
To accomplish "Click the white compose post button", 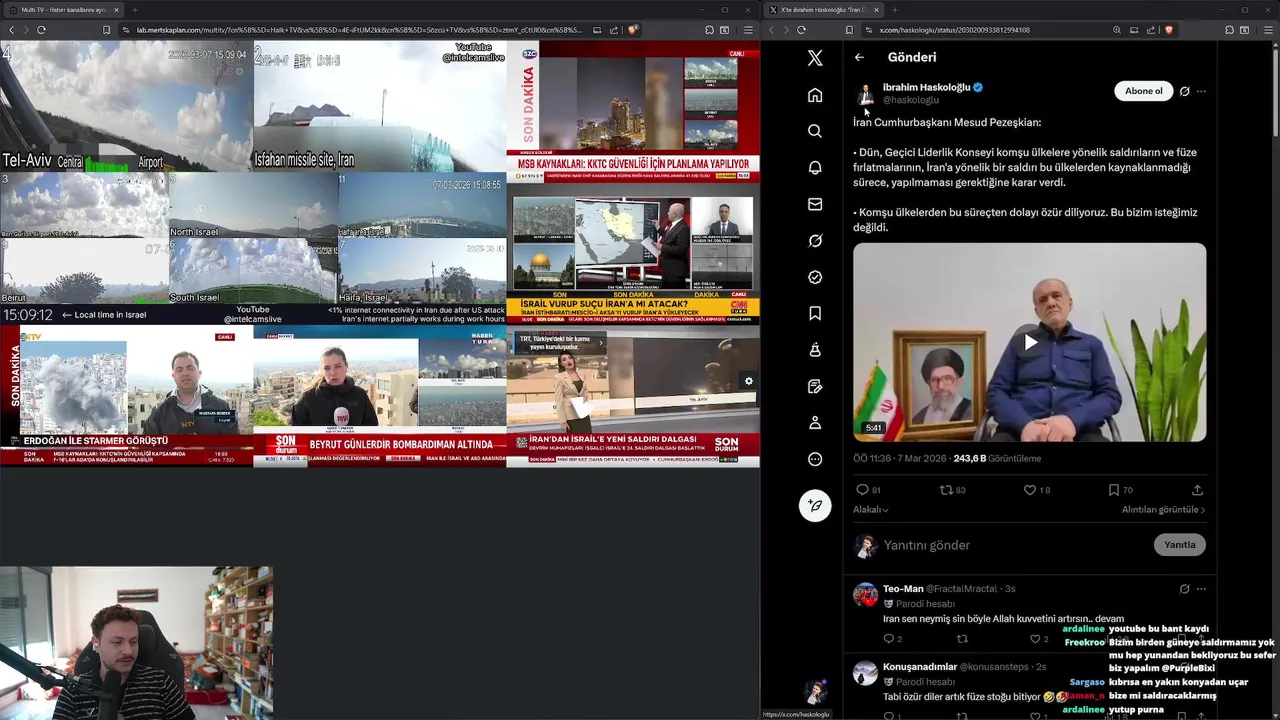I will click(815, 505).
